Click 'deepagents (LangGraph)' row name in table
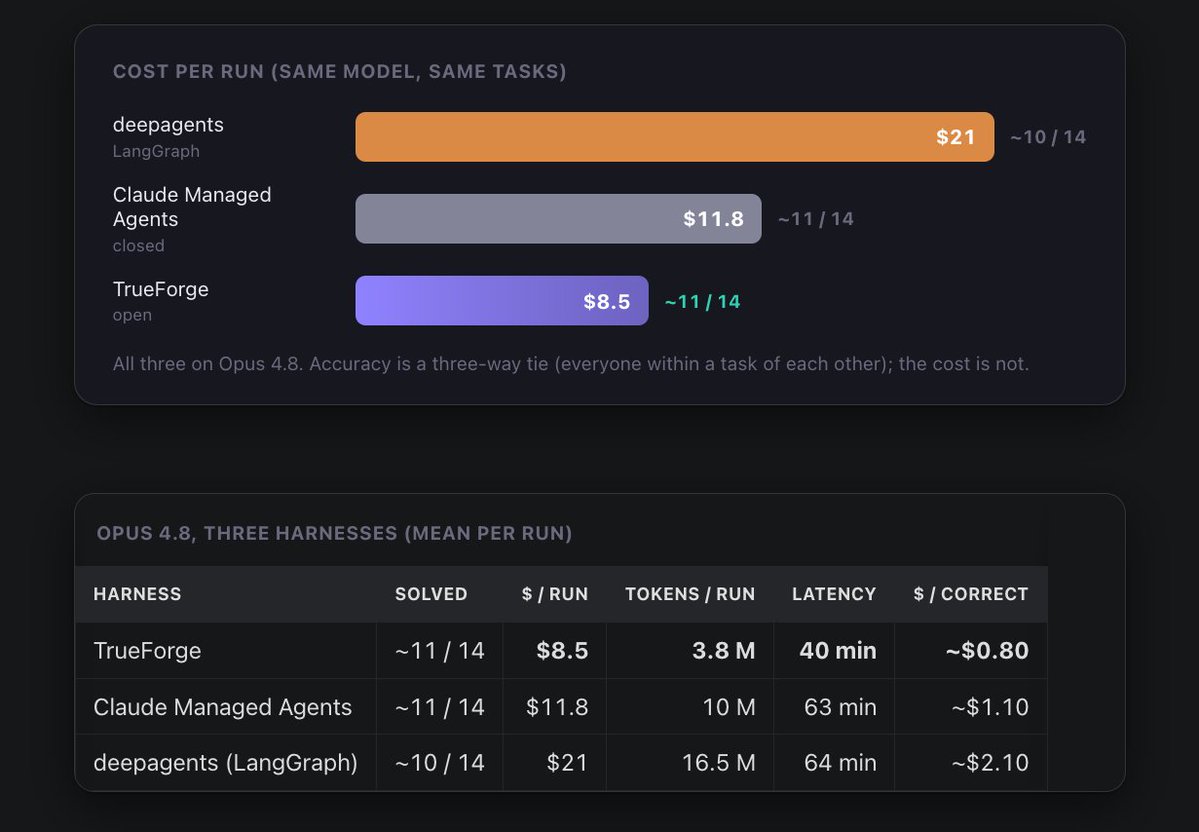Screen dimensions: 1199x832 [226, 762]
